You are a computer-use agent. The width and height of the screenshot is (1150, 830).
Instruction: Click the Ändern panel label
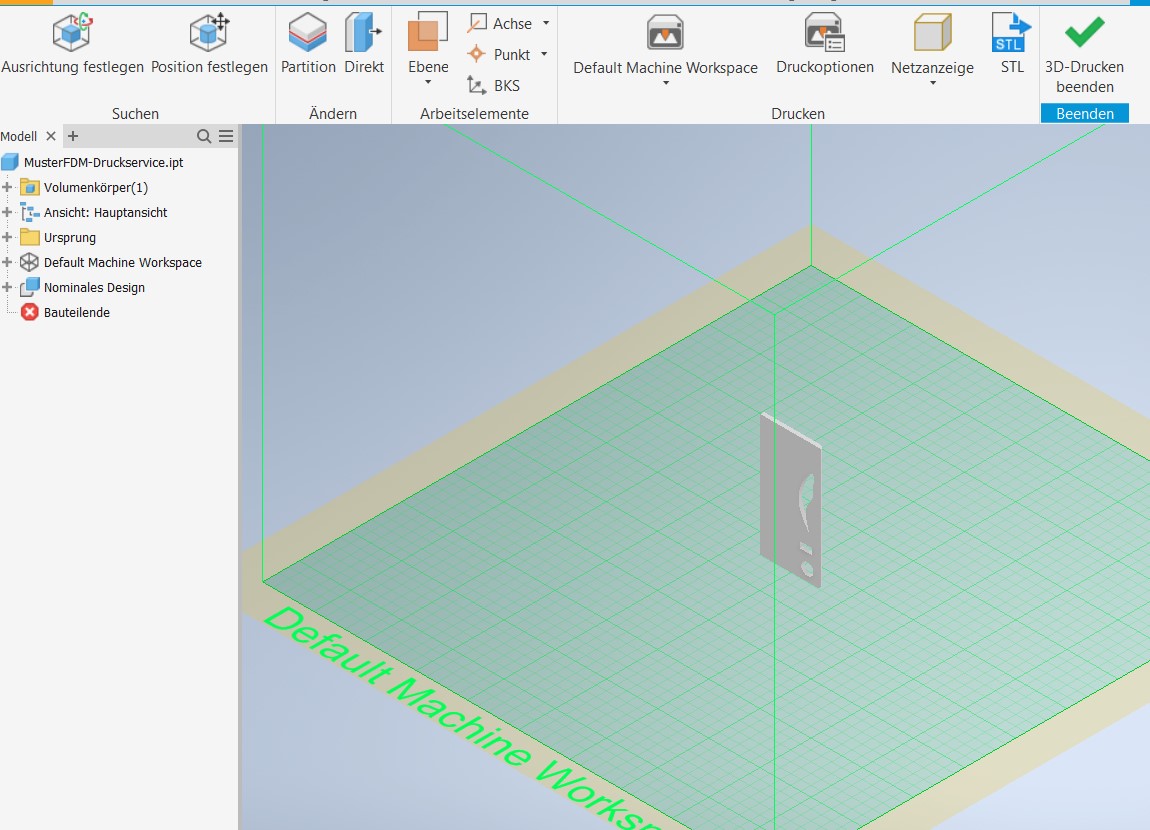pyautogui.click(x=333, y=114)
